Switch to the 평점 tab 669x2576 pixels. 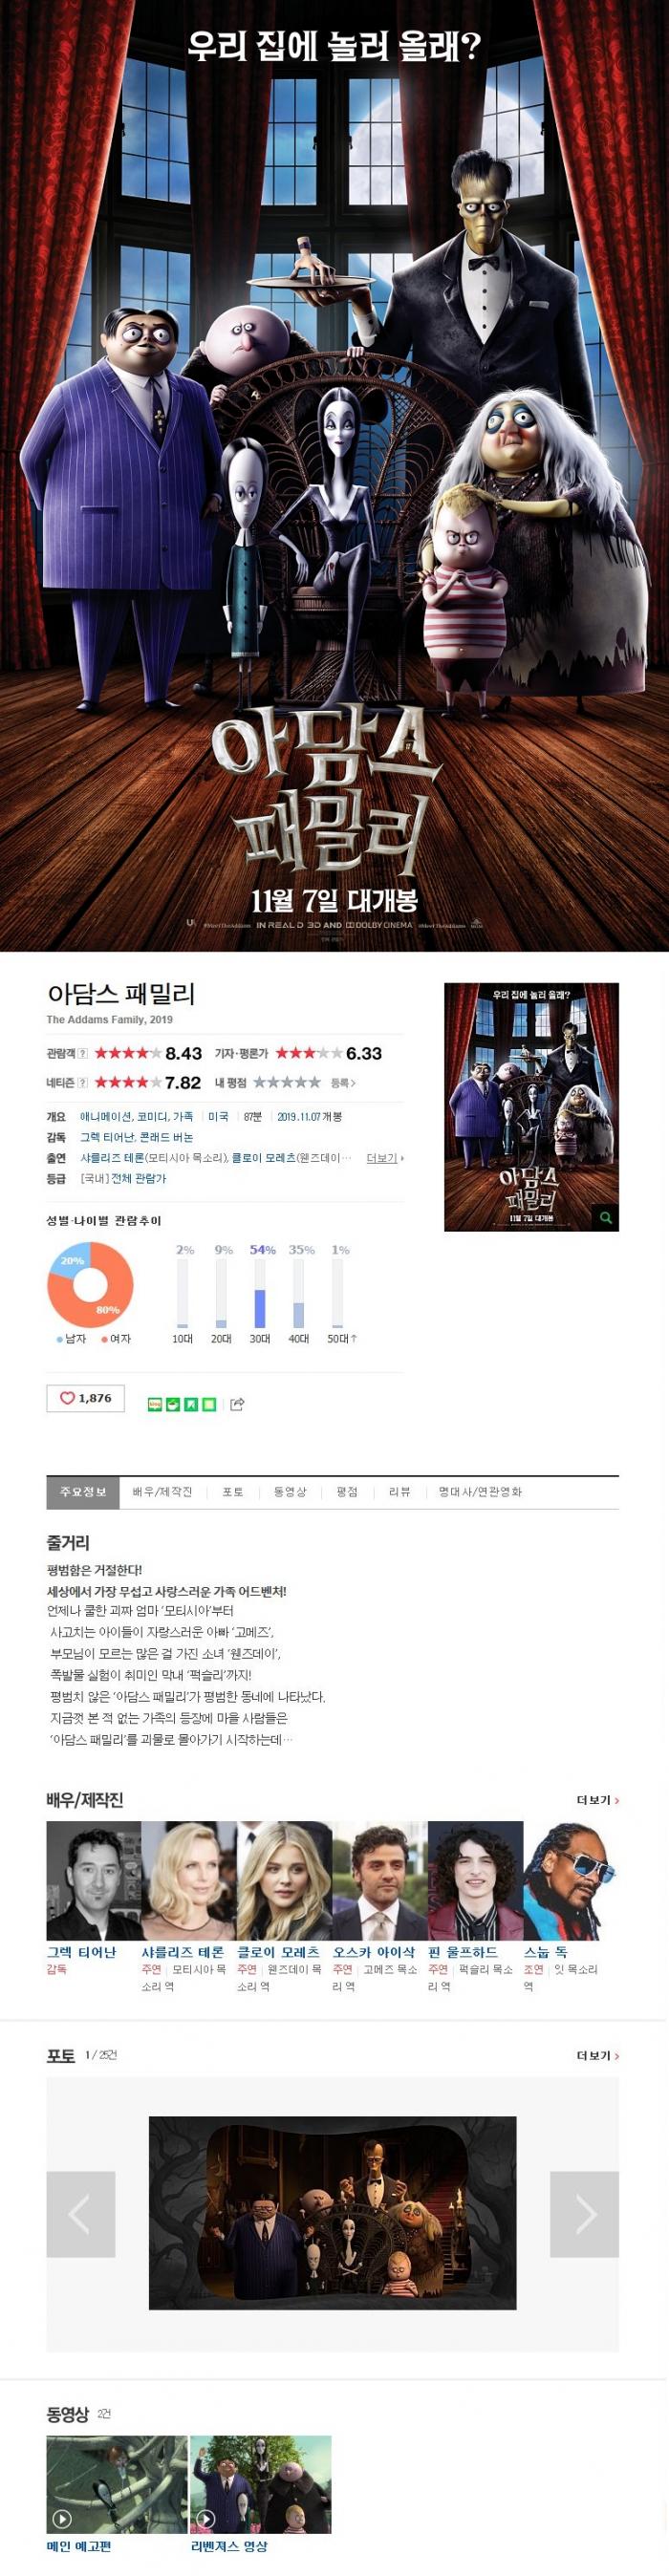click(x=347, y=1492)
